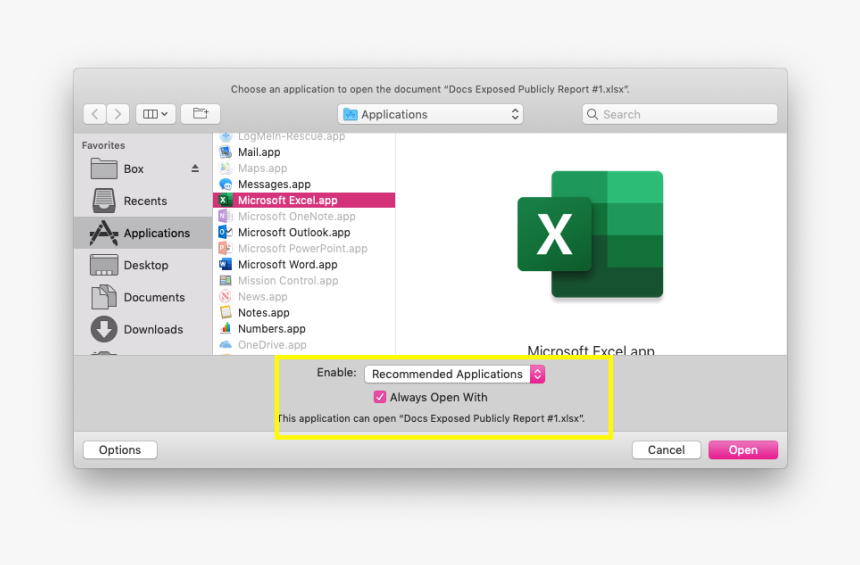This screenshot has width=860, height=565.
Task: Click the Box folder icon
Action: [x=104, y=168]
